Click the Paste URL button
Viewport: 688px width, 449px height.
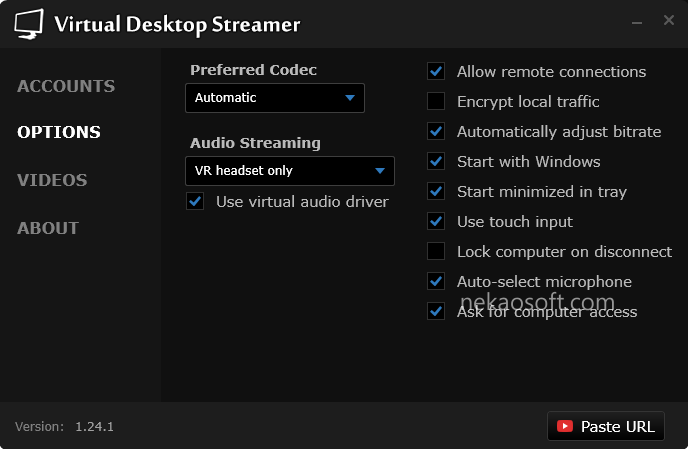point(606,426)
